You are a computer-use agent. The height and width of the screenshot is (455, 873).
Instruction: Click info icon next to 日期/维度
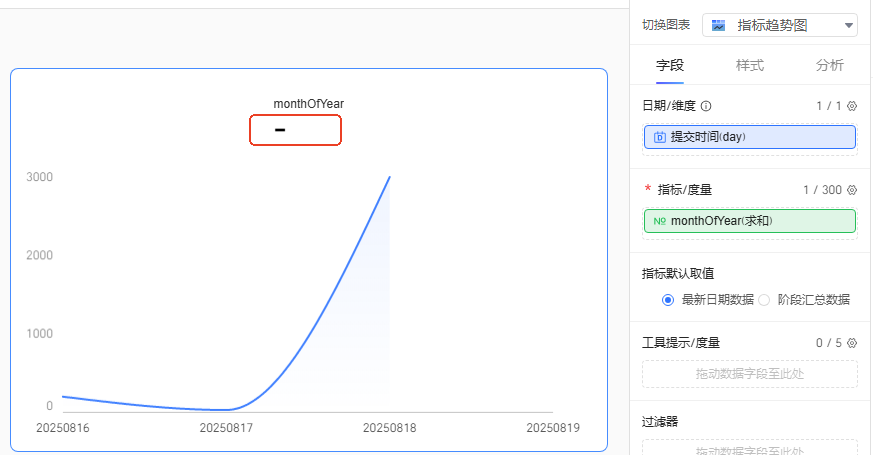(x=706, y=106)
